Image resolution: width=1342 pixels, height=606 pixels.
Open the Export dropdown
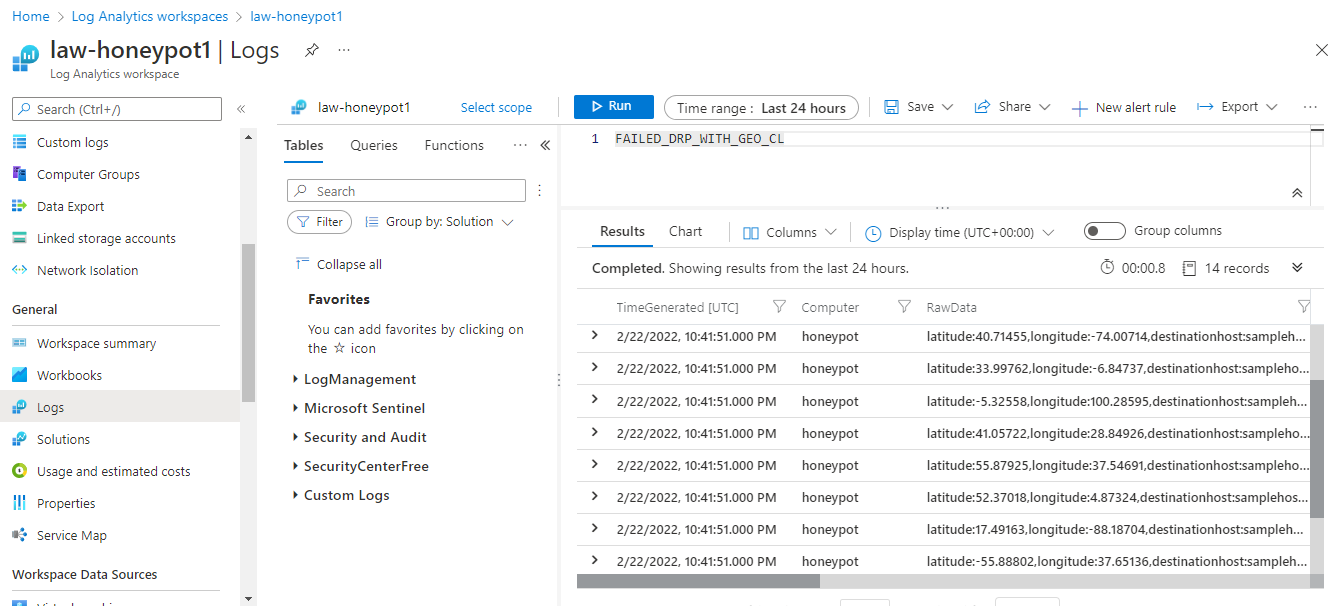pyautogui.click(x=1238, y=107)
